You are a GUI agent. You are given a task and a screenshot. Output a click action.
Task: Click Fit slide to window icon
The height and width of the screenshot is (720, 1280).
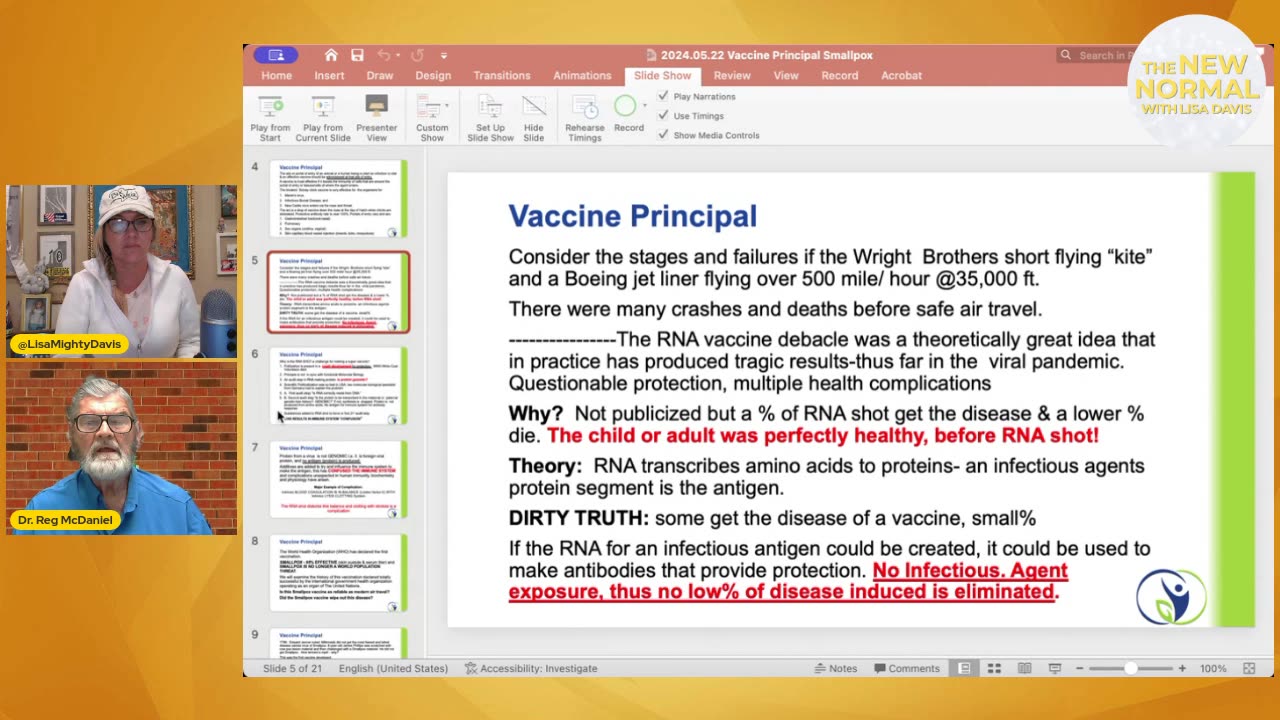(1249, 668)
